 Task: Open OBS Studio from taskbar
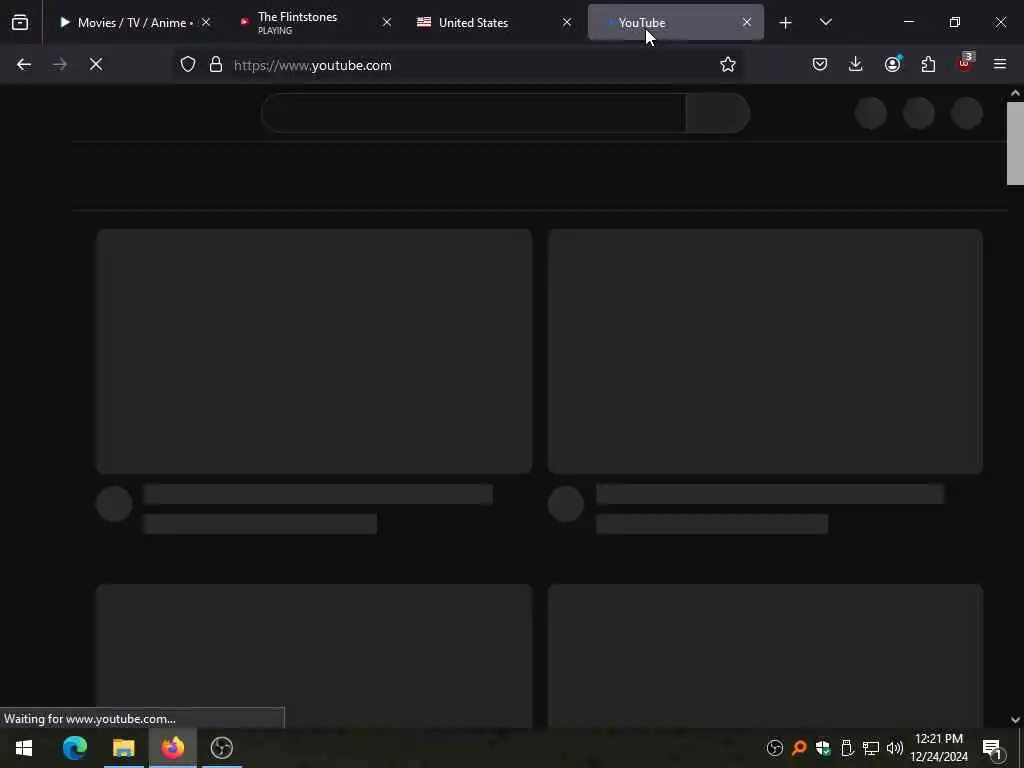pos(221,748)
